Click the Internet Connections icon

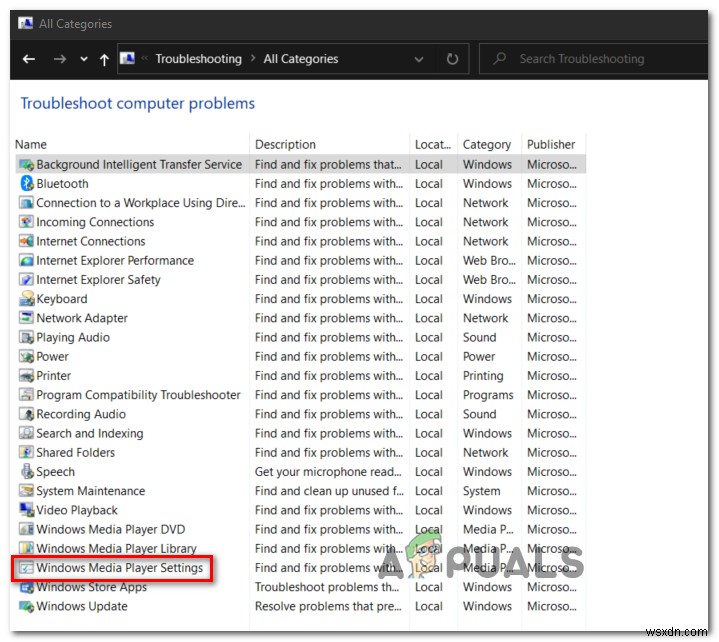[27, 241]
